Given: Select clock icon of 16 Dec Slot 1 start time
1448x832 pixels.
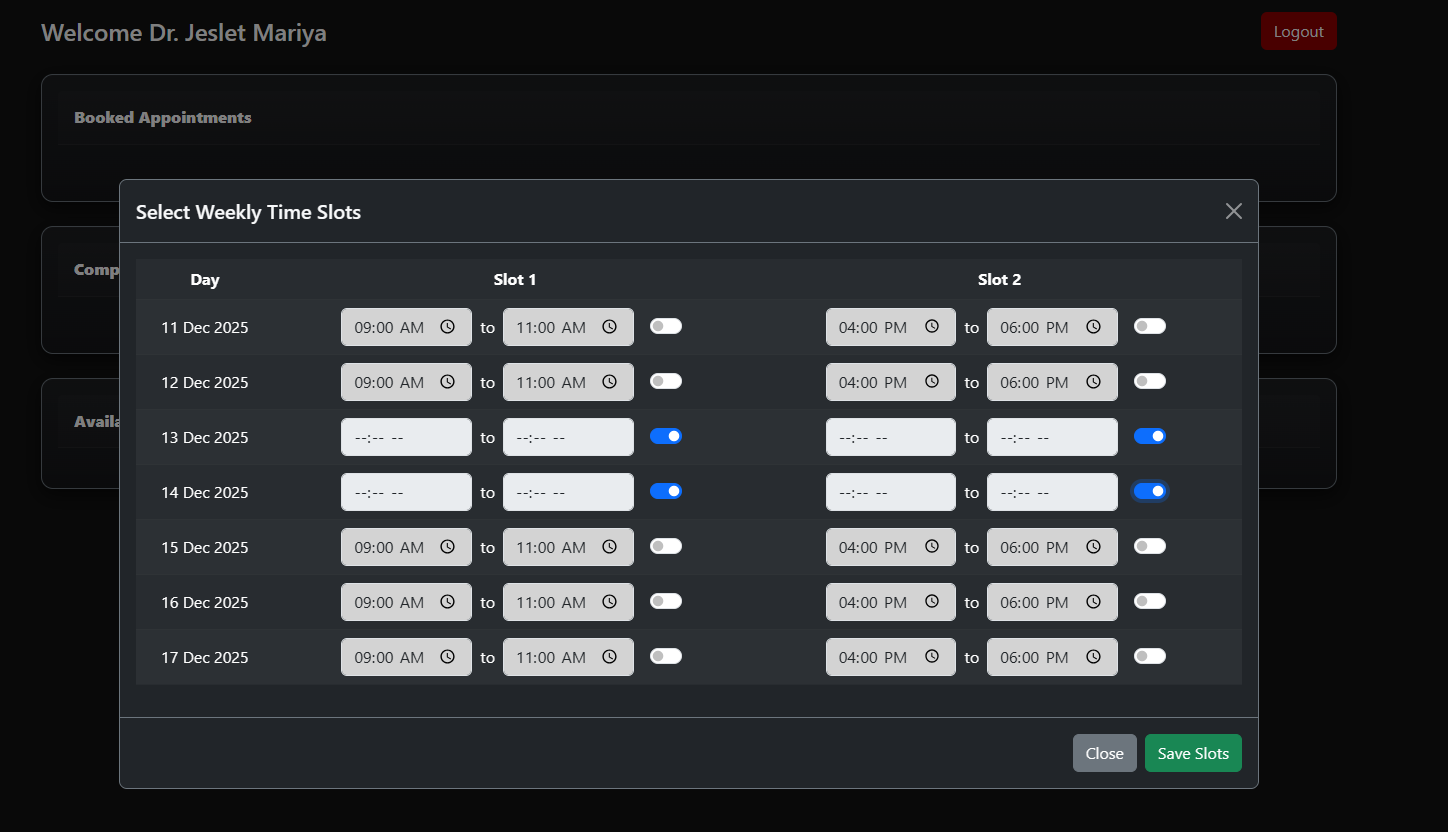Looking at the screenshot, I should [448, 602].
